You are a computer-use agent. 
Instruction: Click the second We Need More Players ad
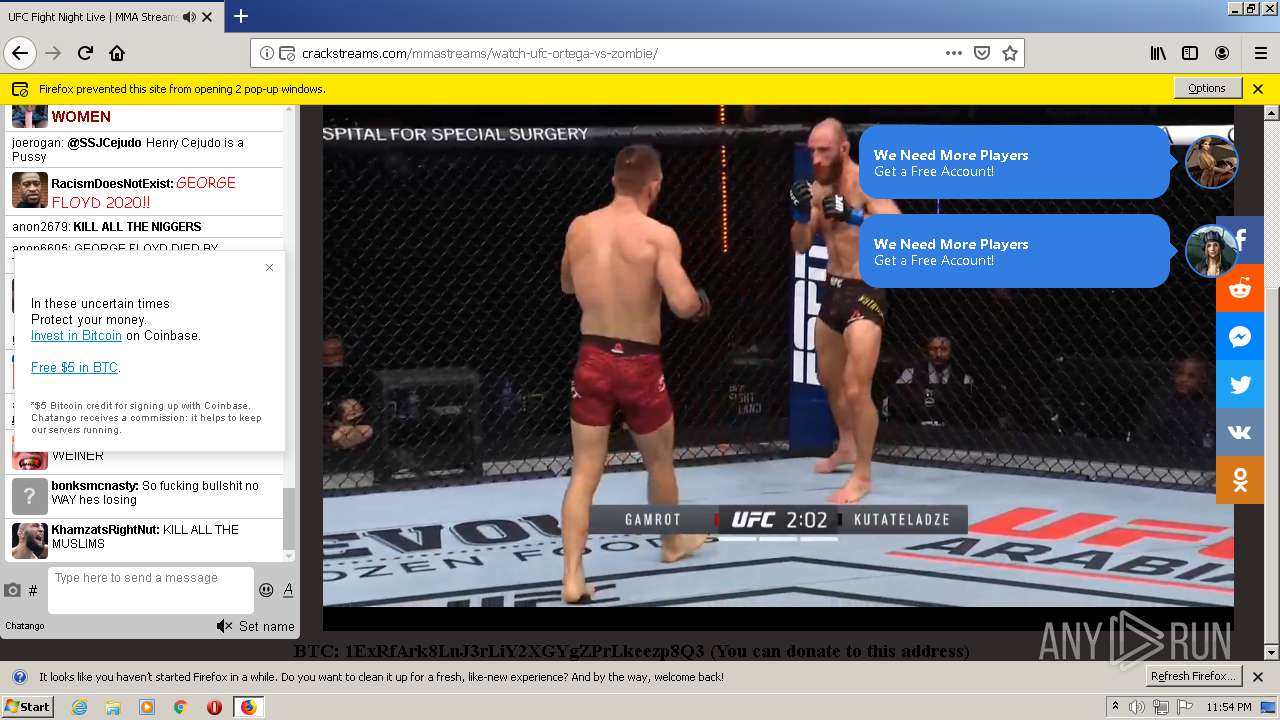(x=1014, y=251)
